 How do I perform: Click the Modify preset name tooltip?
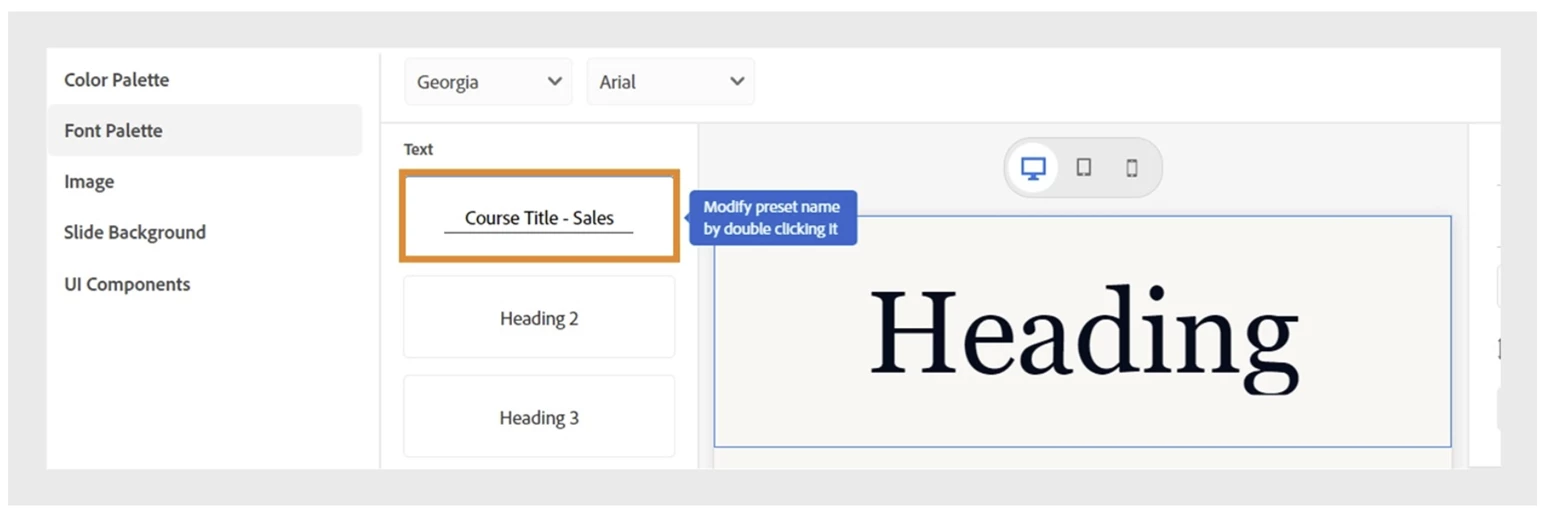click(773, 218)
